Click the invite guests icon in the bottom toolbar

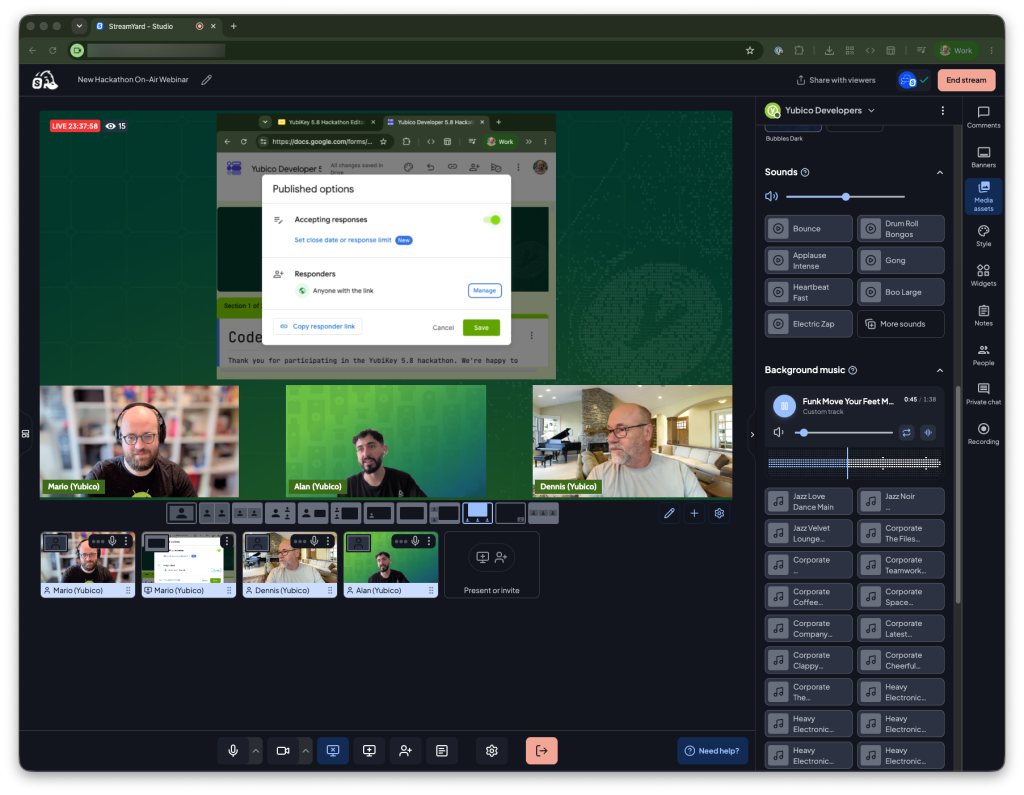click(406, 751)
